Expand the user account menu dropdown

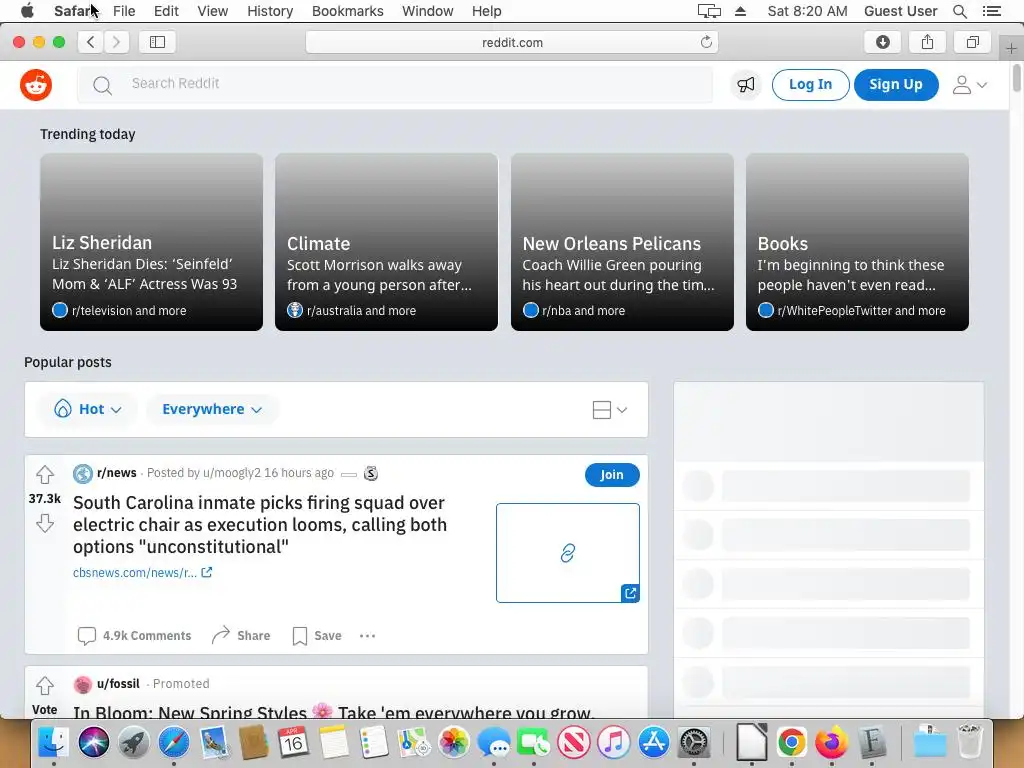(x=970, y=85)
